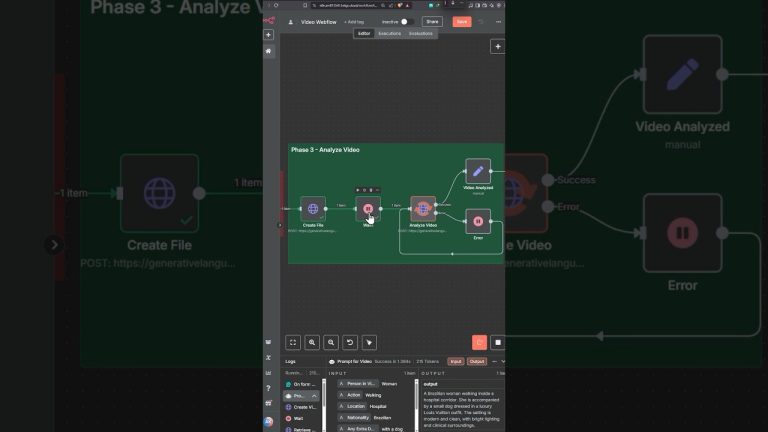Click the delete trash icon above Wait node

371,190
